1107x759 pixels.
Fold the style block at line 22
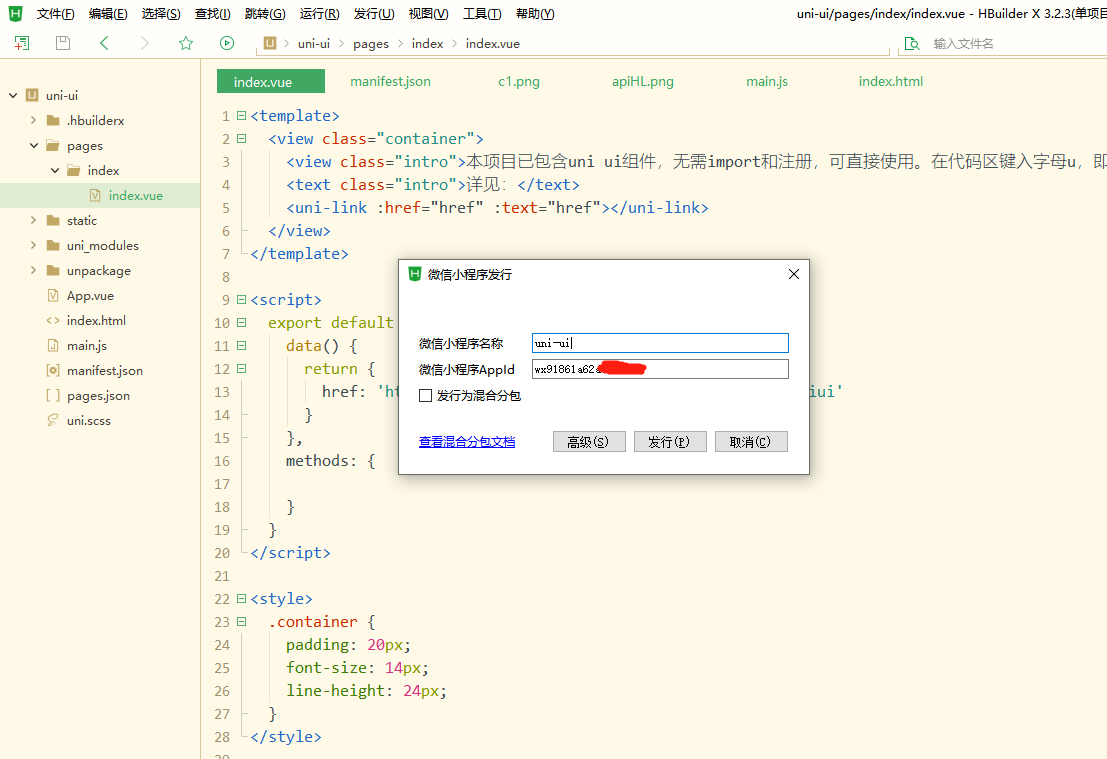tap(241, 599)
